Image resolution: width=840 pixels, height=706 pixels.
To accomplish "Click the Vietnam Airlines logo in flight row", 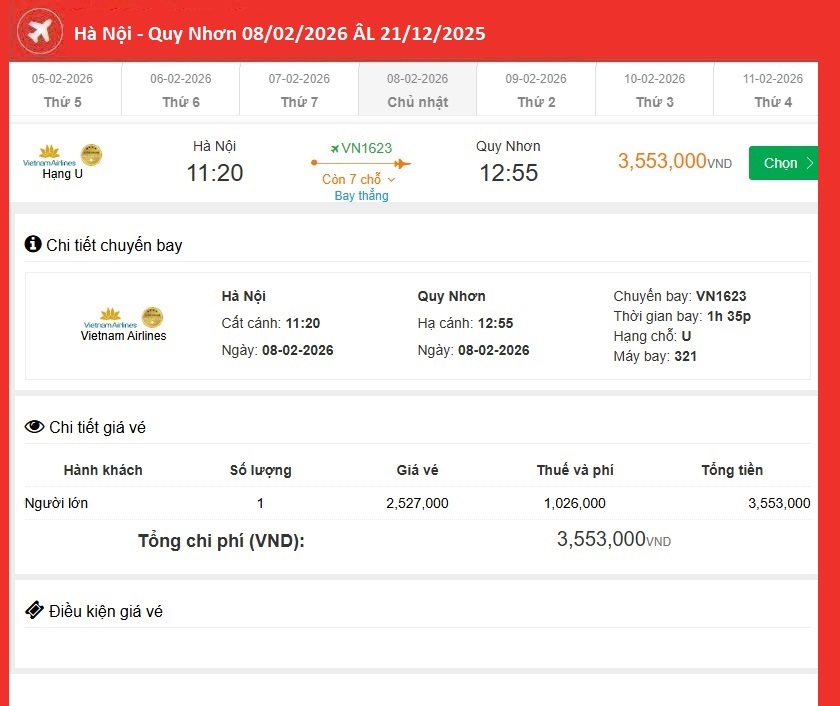I will [49, 154].
